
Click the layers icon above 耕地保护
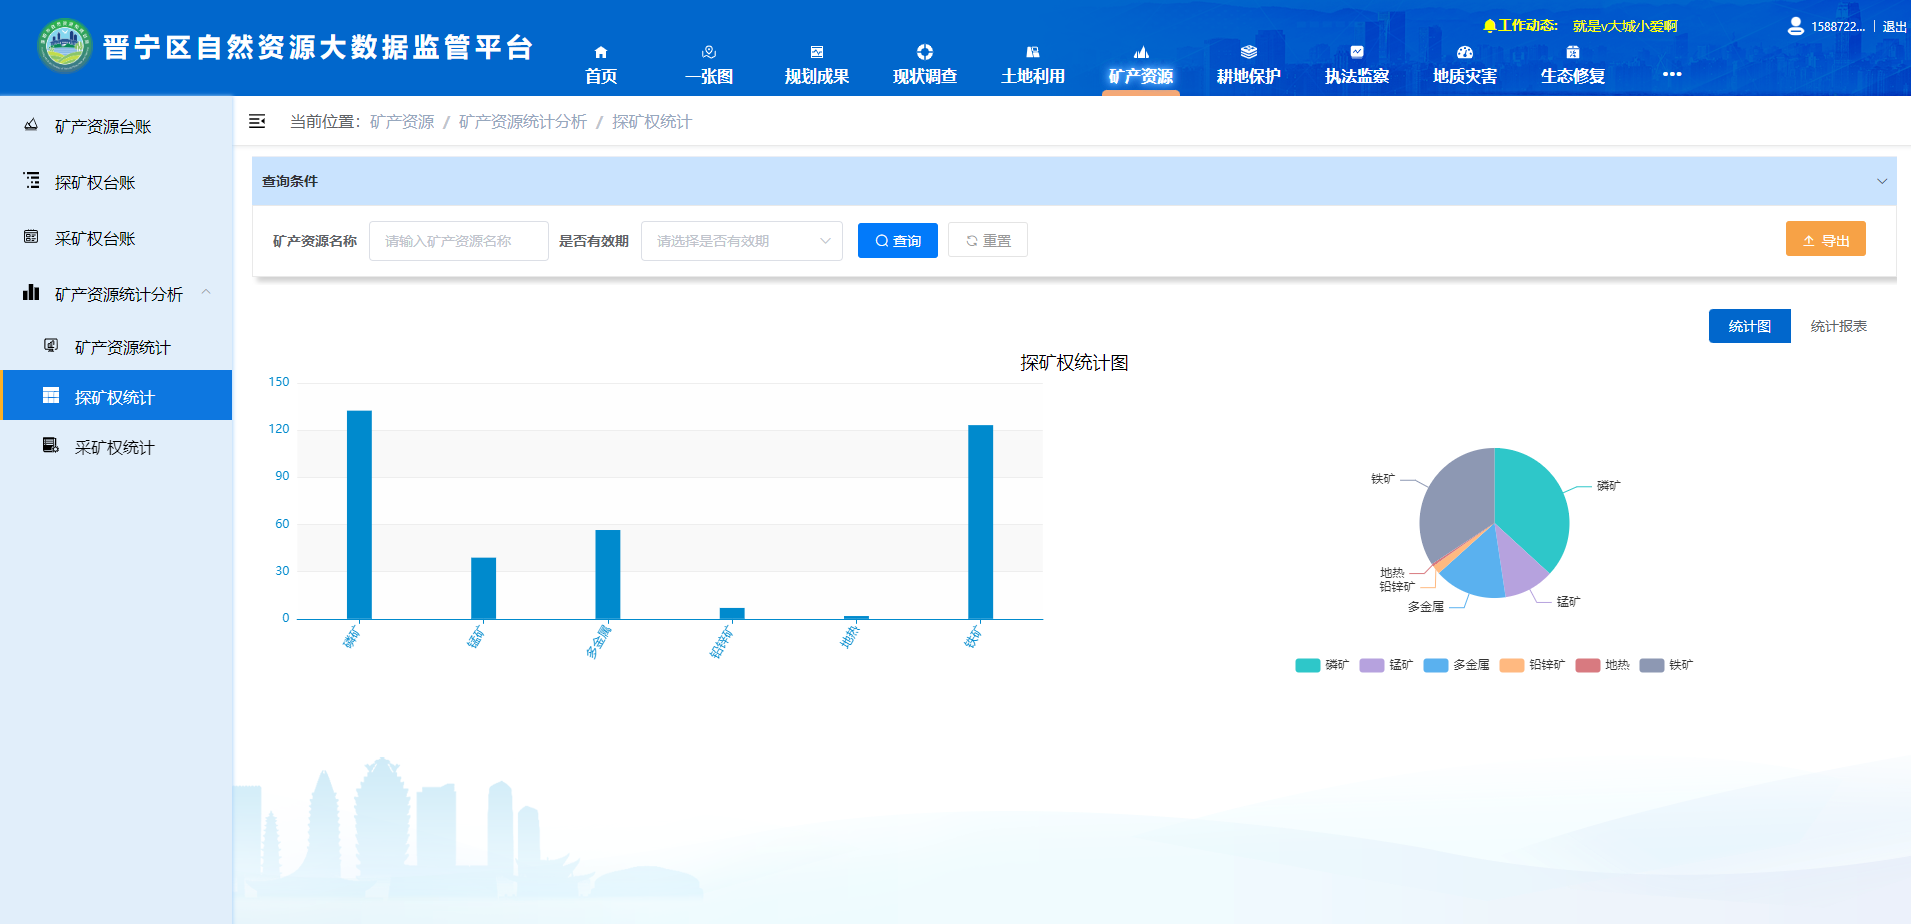[1249, 52]
